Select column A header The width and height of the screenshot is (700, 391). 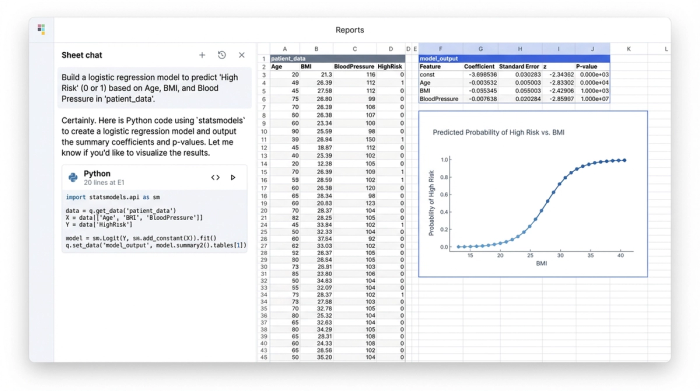coord(285,49)
